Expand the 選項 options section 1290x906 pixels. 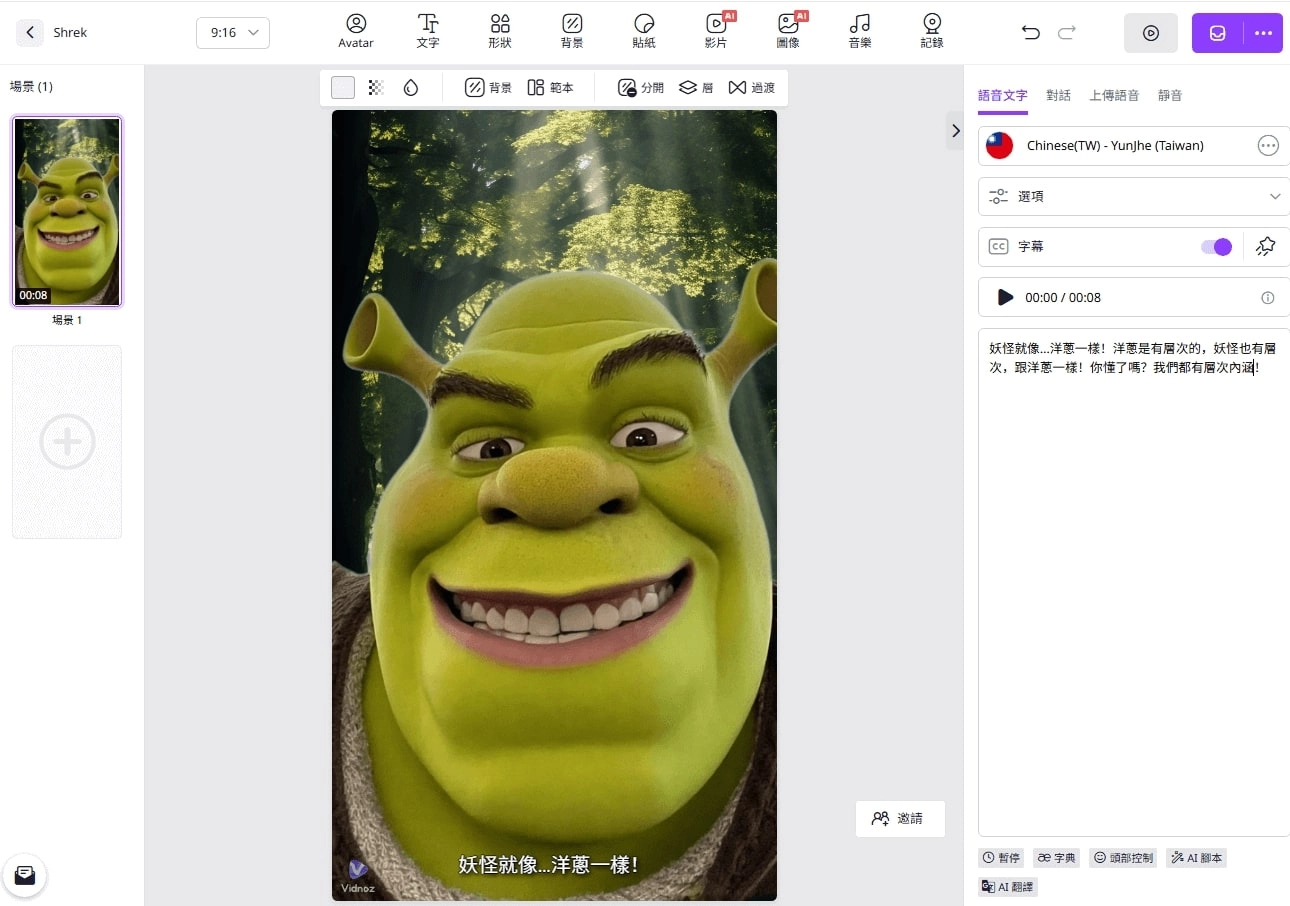point(1134,196)
